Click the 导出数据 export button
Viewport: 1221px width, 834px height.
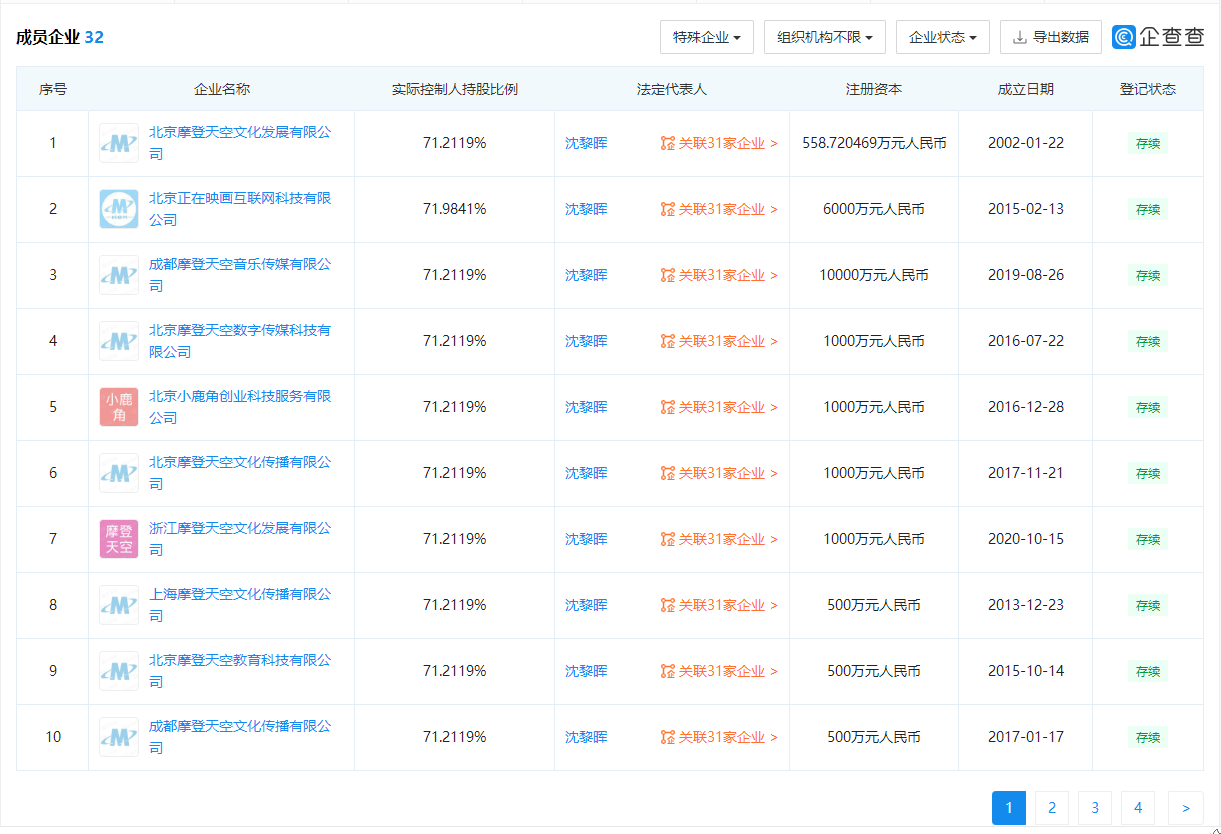[x=1051, y=37]
